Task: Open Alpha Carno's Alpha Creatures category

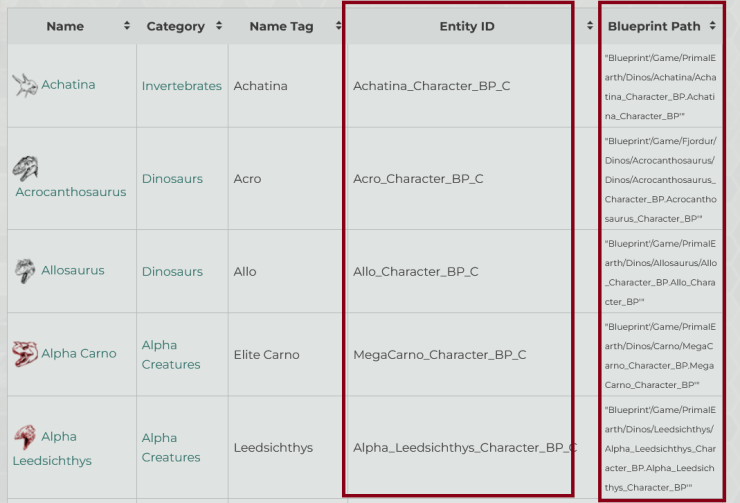Action: 171,354
